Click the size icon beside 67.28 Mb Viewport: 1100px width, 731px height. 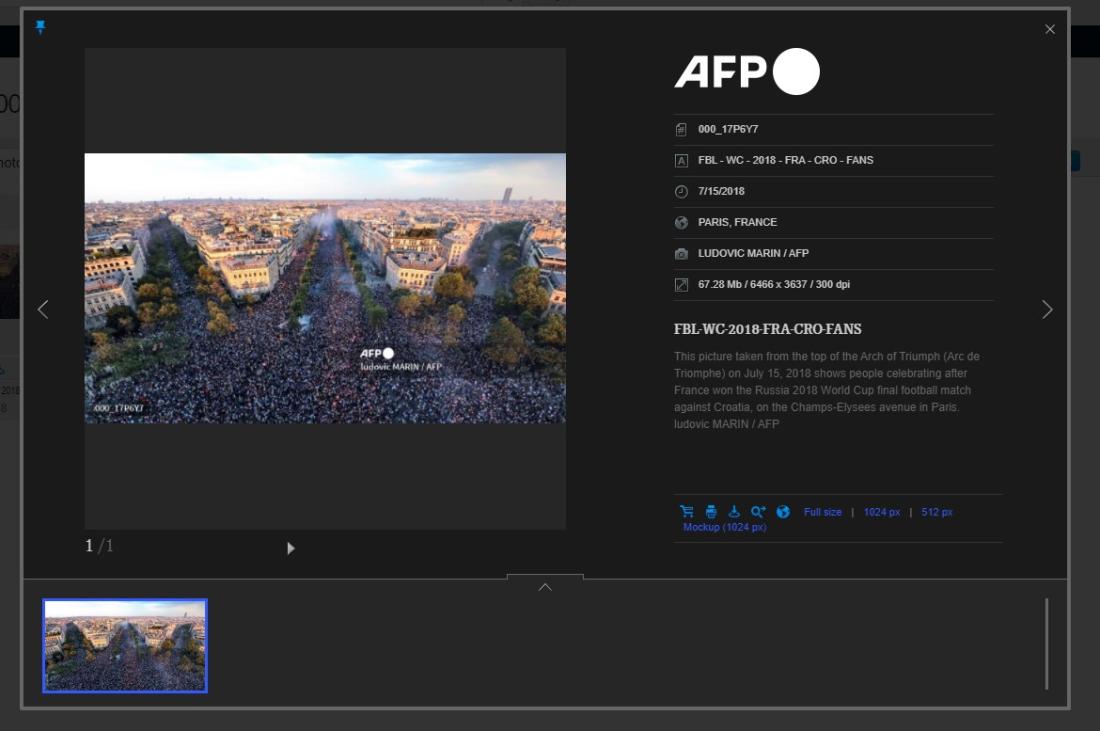[680, 284]
